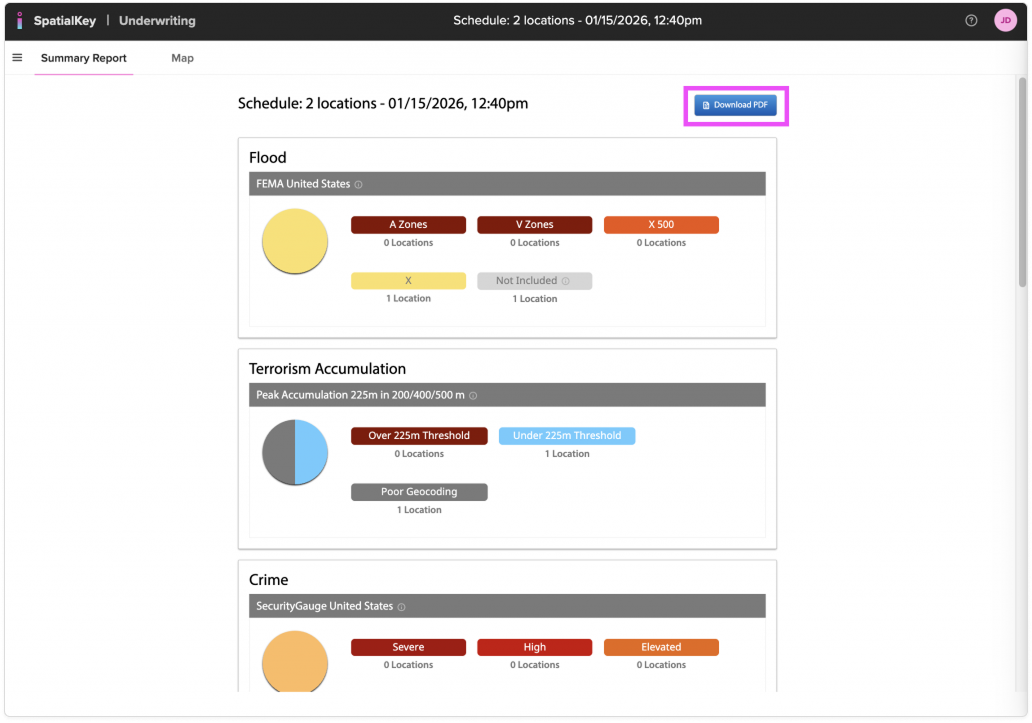Screen dimensions: 1032x723
Task: Click the SpatialKey logo icon
Action: pyautogui.click(x=19, y=21)
